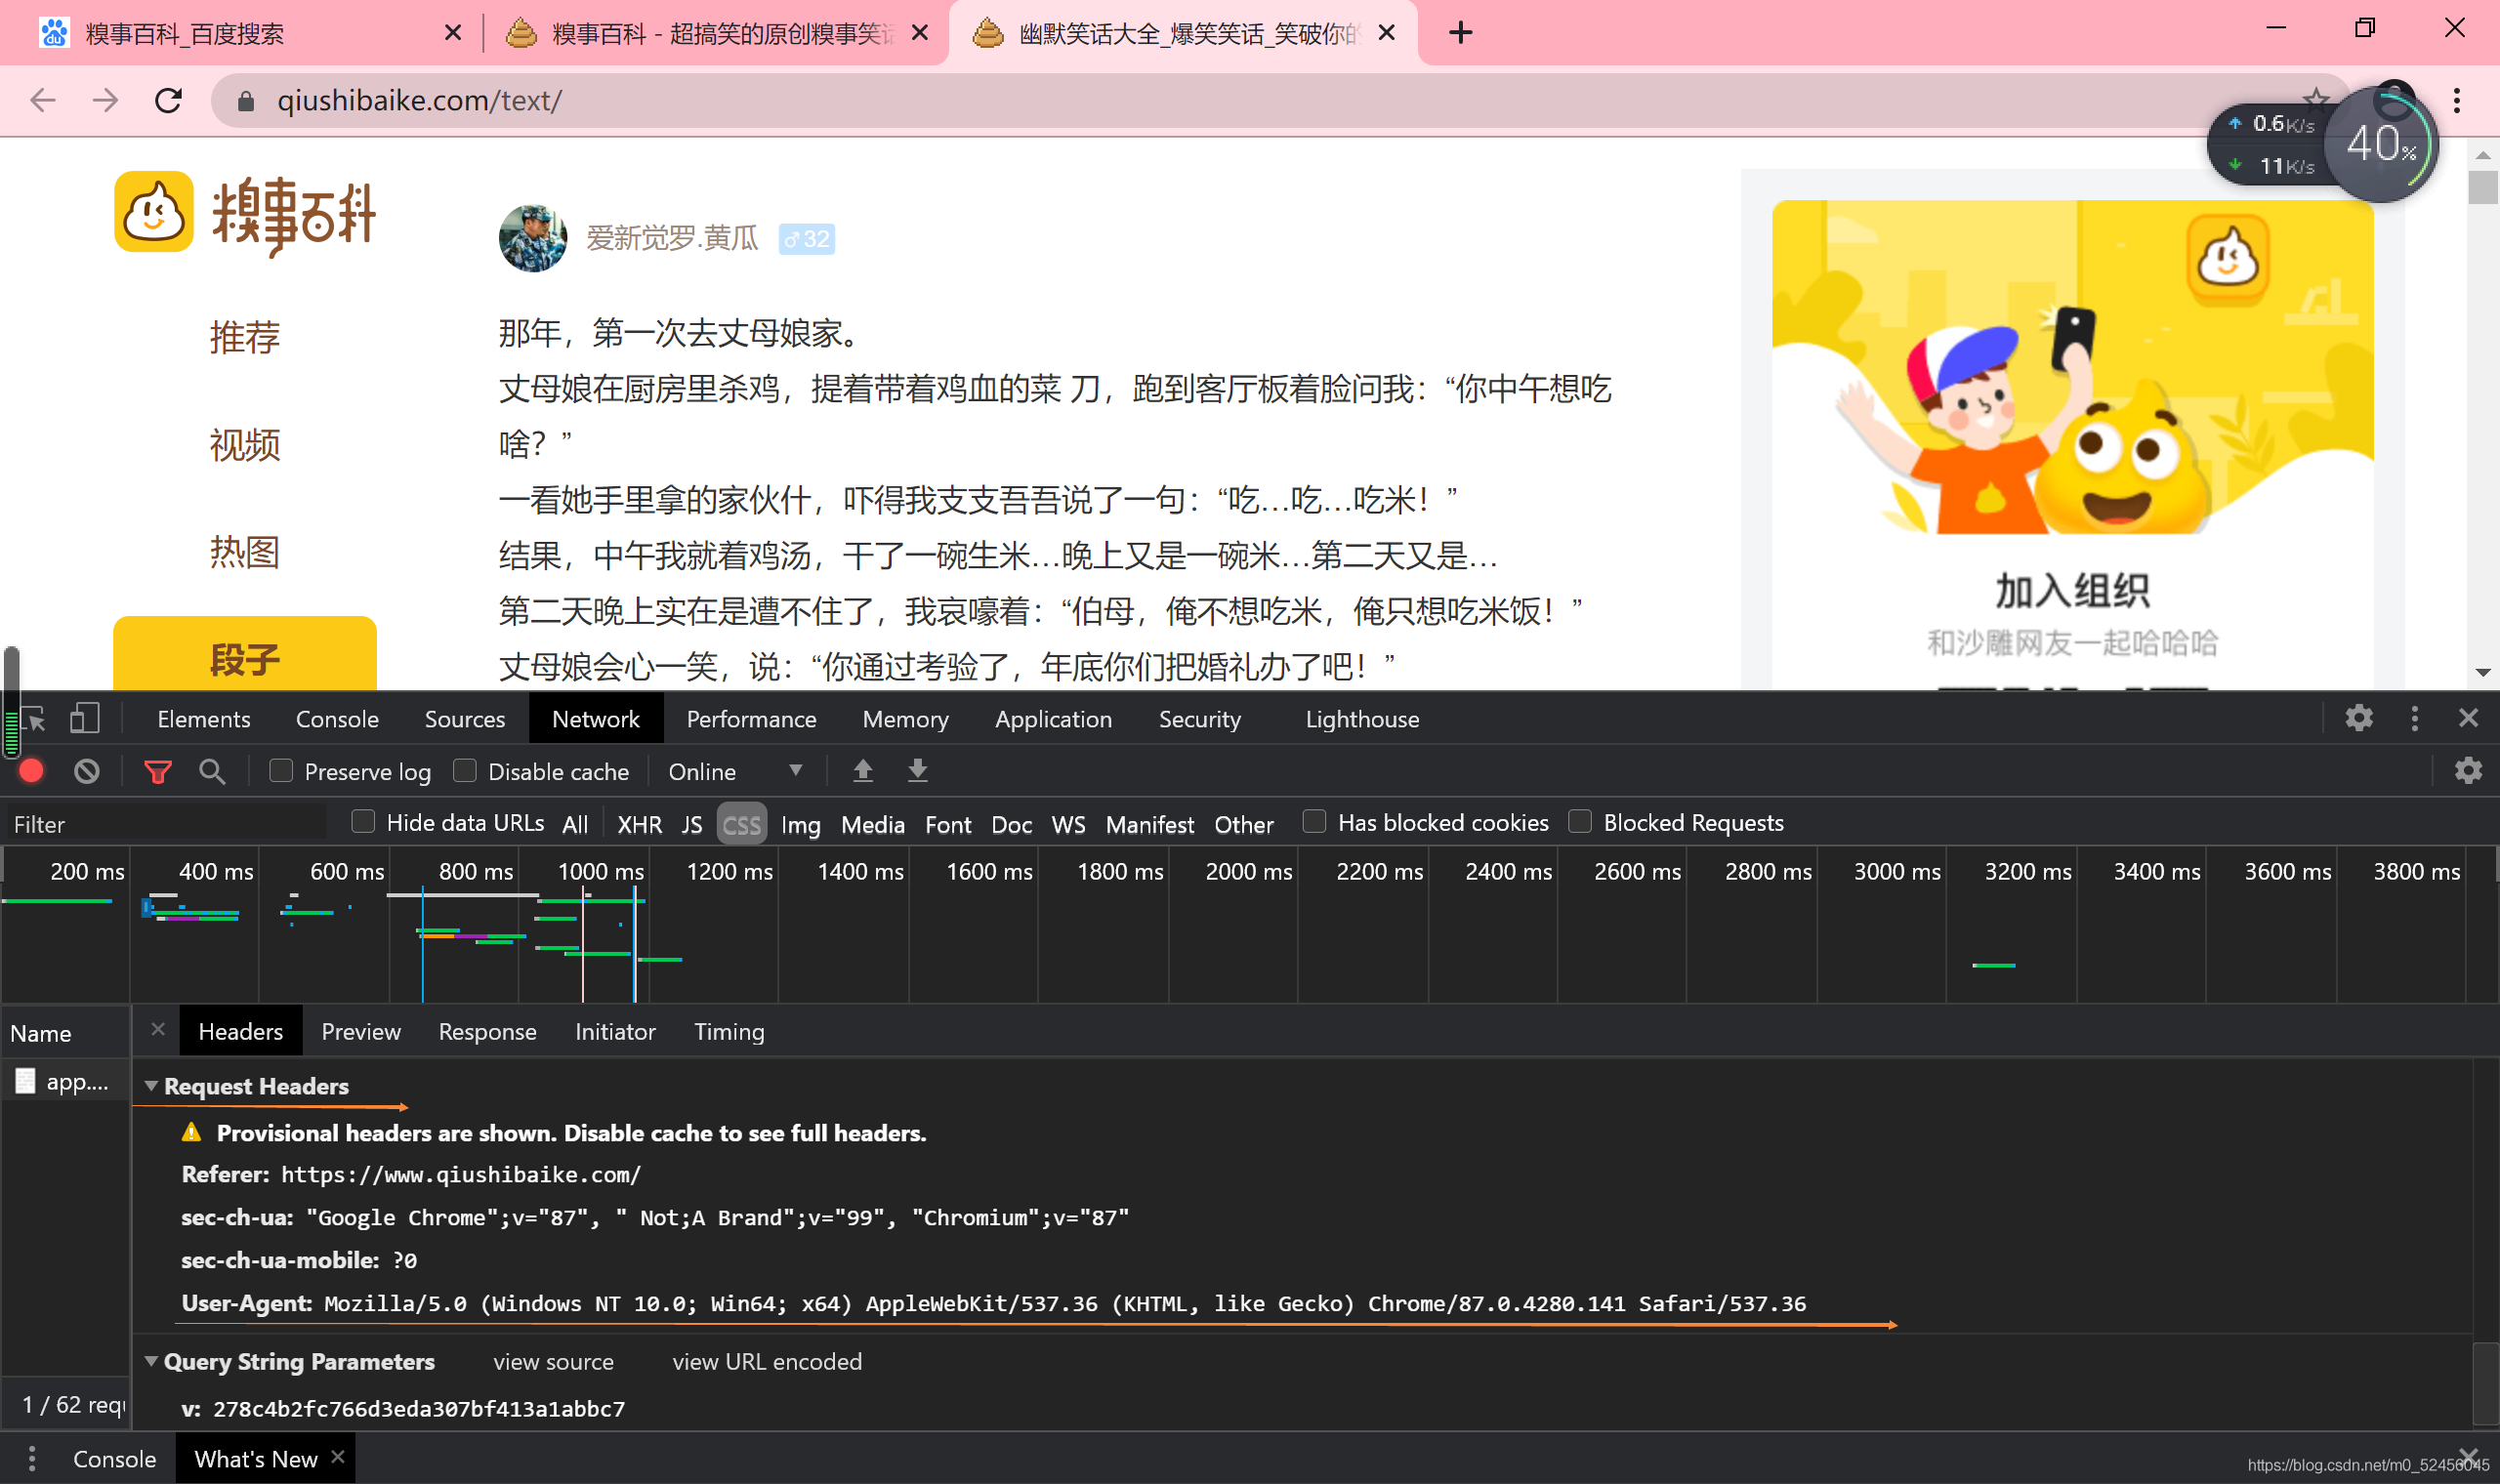Screen dimensions: 2500x1484
Task: Import a HAR file with upload arrow
Action: 863,771
